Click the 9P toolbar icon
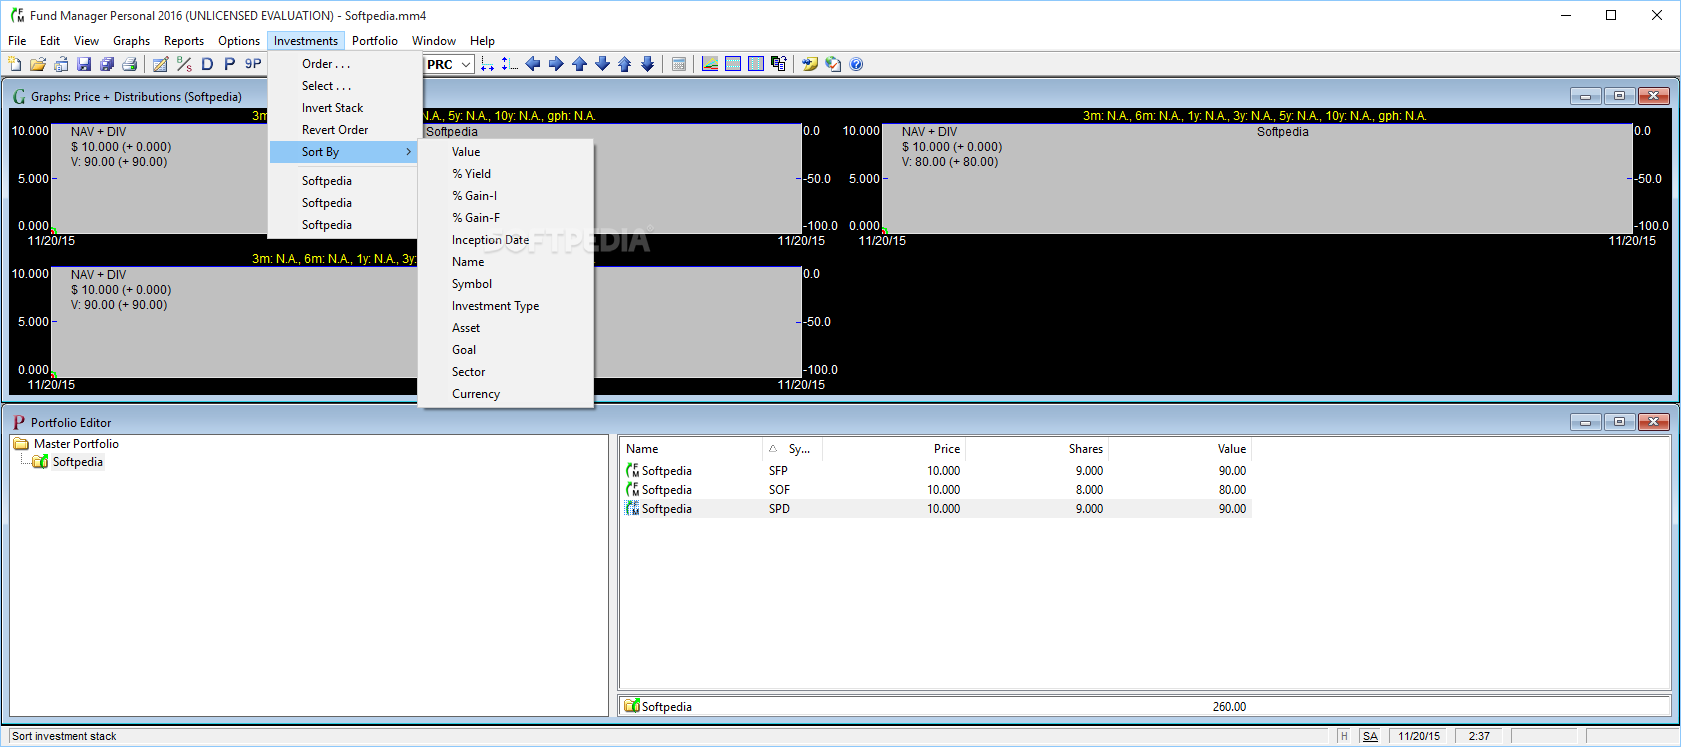 (x=253, y=64)
